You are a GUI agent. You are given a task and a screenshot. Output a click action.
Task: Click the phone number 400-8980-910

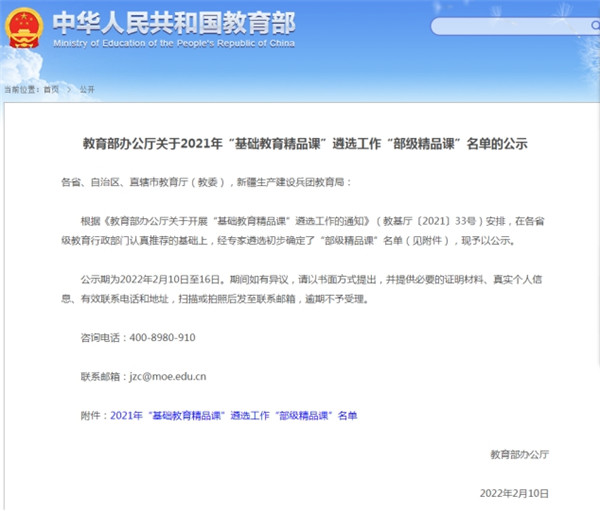(162, 337)
